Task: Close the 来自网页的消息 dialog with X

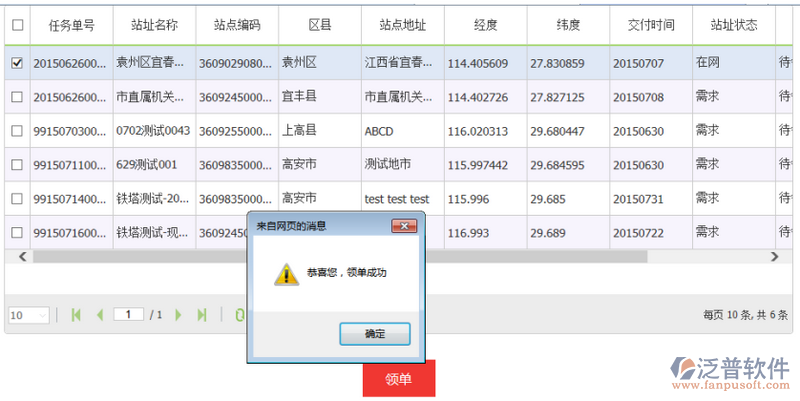Action: point(405,226)
